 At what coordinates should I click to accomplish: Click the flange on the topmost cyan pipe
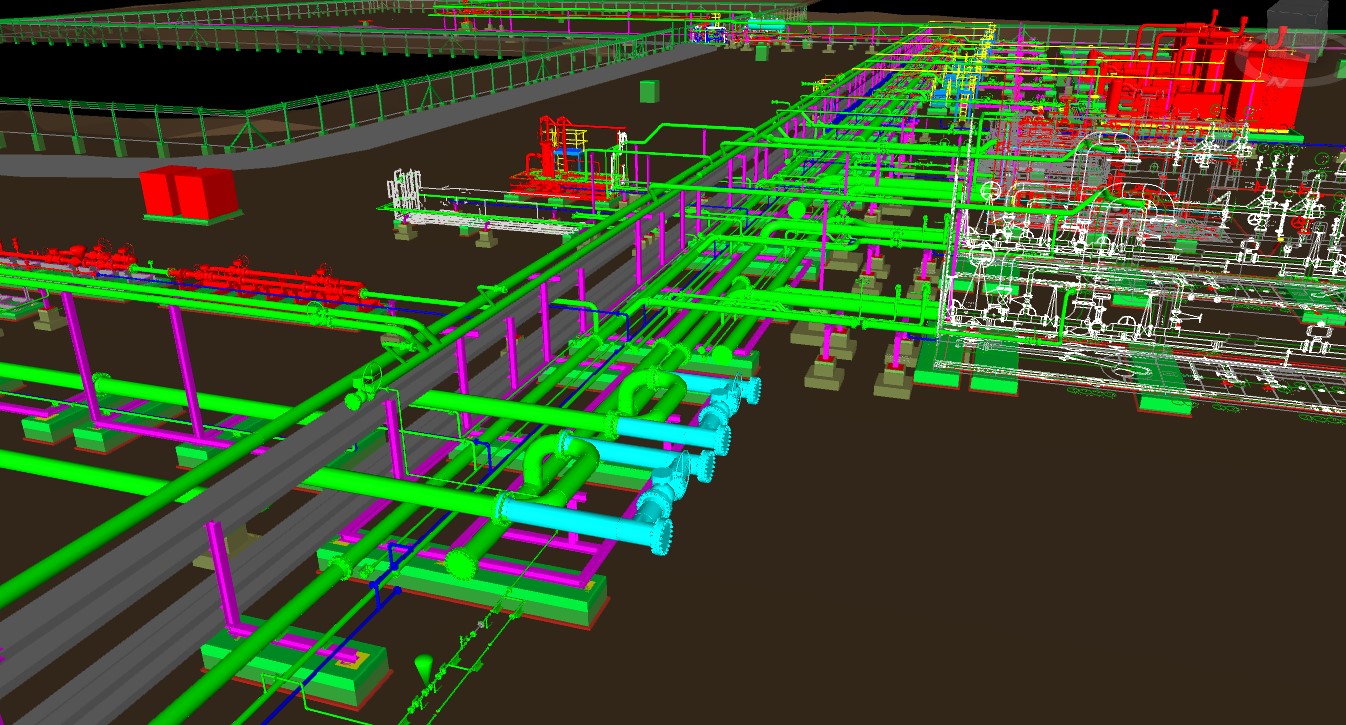point(745,392)
